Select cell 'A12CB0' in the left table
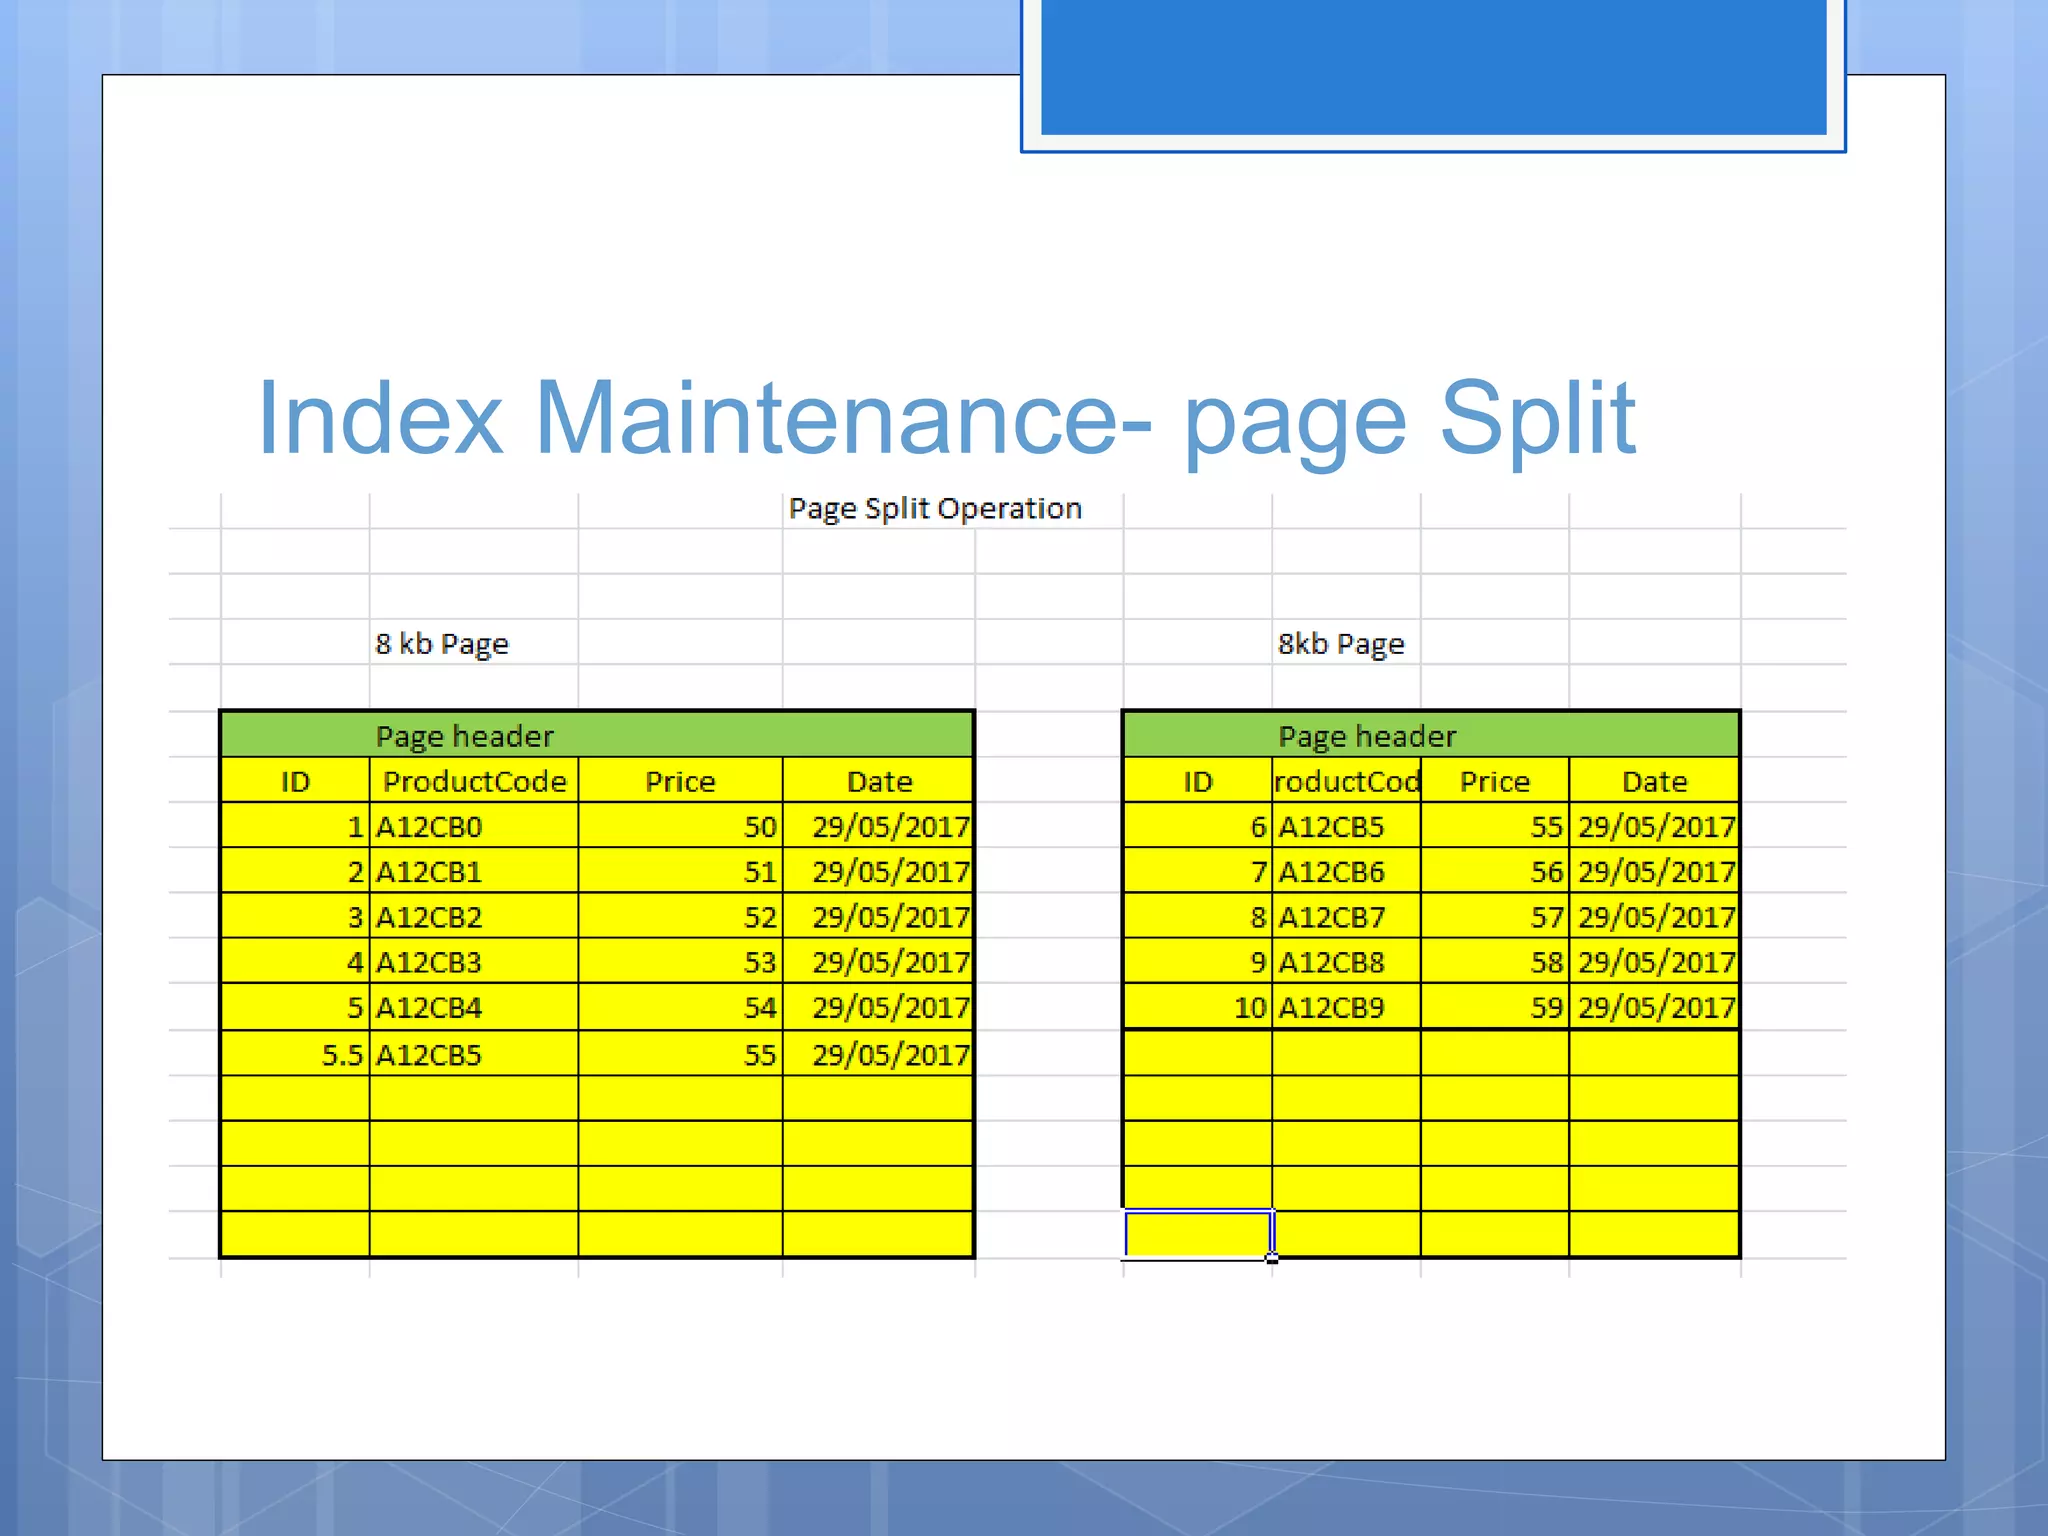 click(x=474, y=826)
